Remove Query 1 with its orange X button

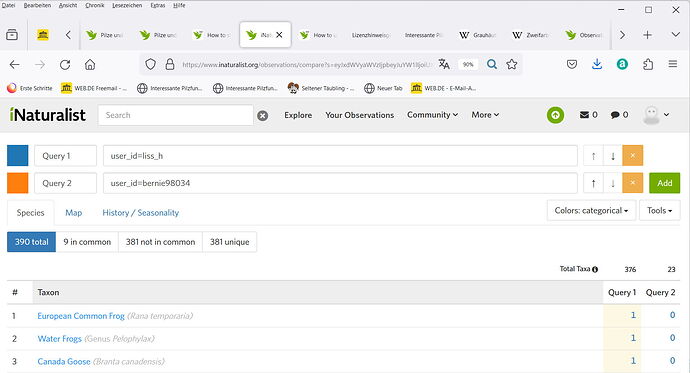pyautogui.click(x=632, y=156)
